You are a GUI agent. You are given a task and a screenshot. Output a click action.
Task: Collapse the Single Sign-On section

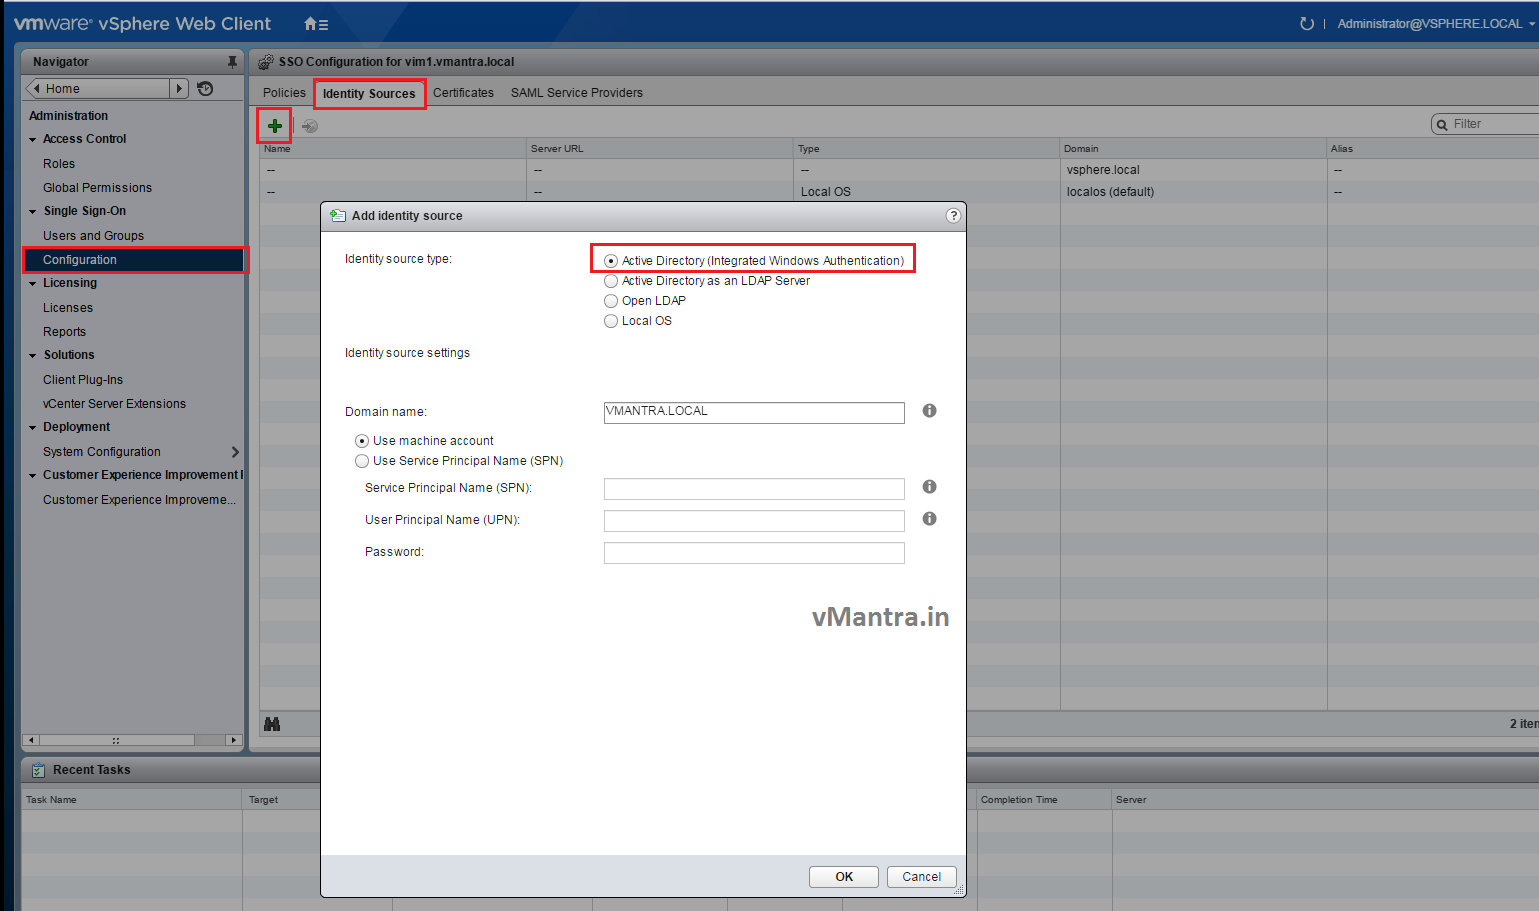tap(32, 211)
